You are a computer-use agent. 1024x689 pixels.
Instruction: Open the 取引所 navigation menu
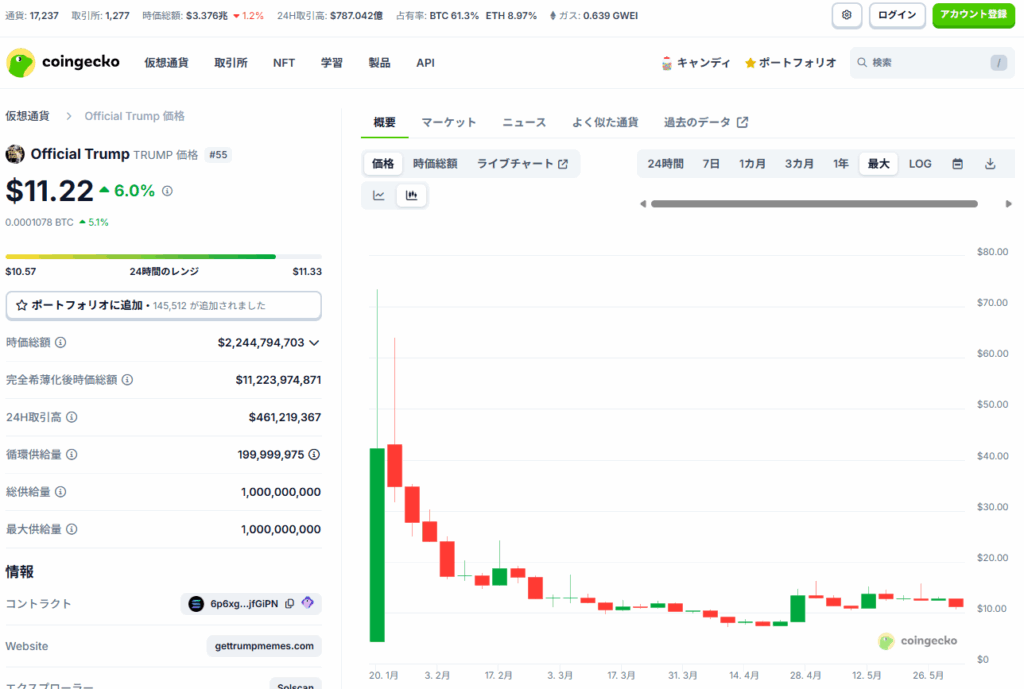click(x=231, y=63)
